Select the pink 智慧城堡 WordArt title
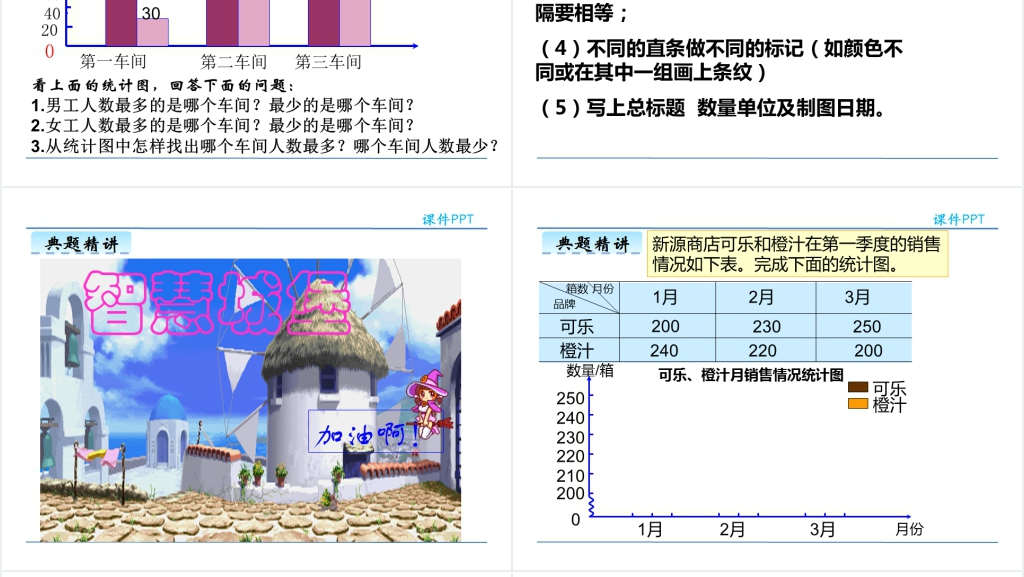 [x=217, y=302]
